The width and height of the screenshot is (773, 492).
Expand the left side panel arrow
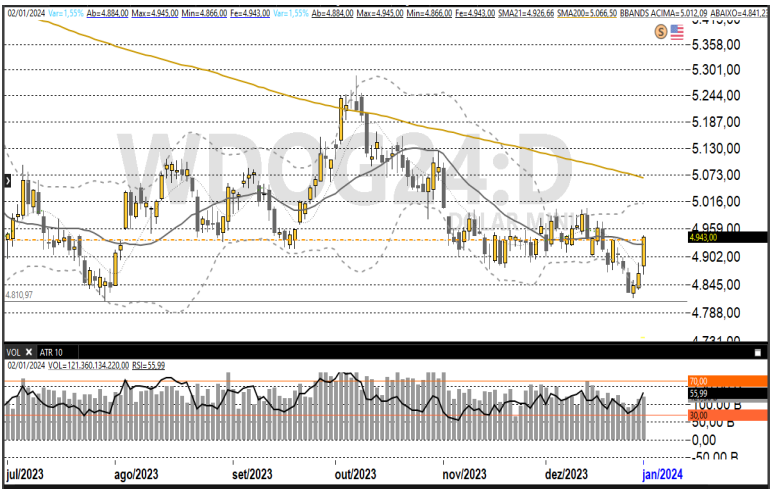(7, 181)
